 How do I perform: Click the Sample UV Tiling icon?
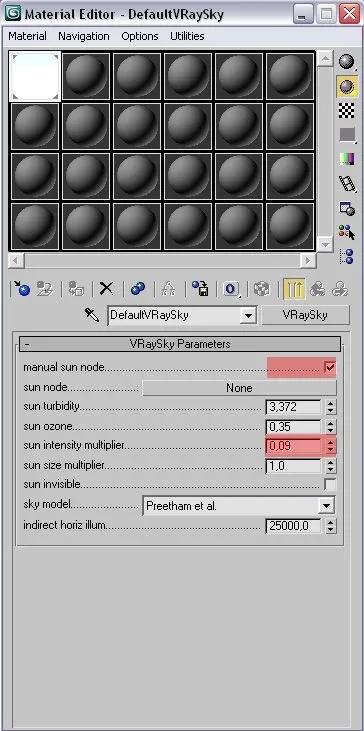click(347, 135)
